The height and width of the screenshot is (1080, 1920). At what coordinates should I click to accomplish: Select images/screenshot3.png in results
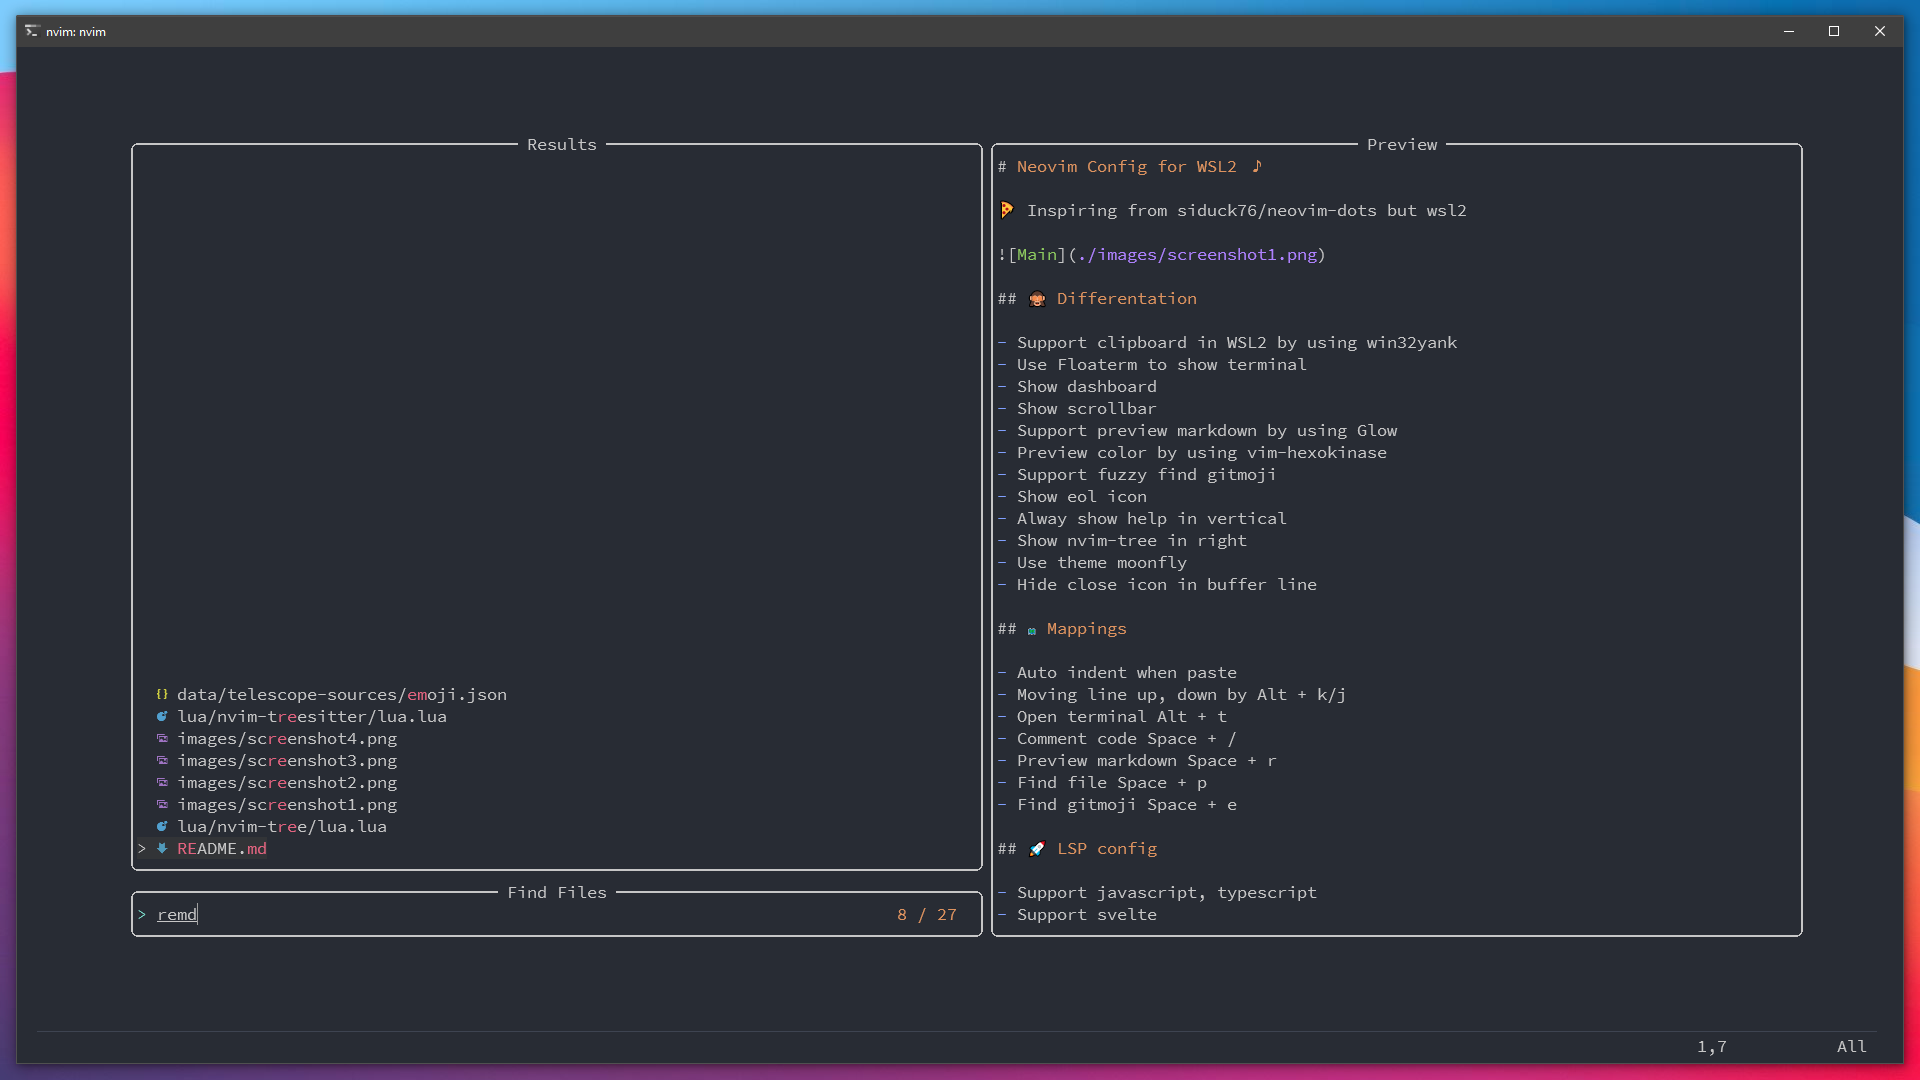click(x=287, y=760)
